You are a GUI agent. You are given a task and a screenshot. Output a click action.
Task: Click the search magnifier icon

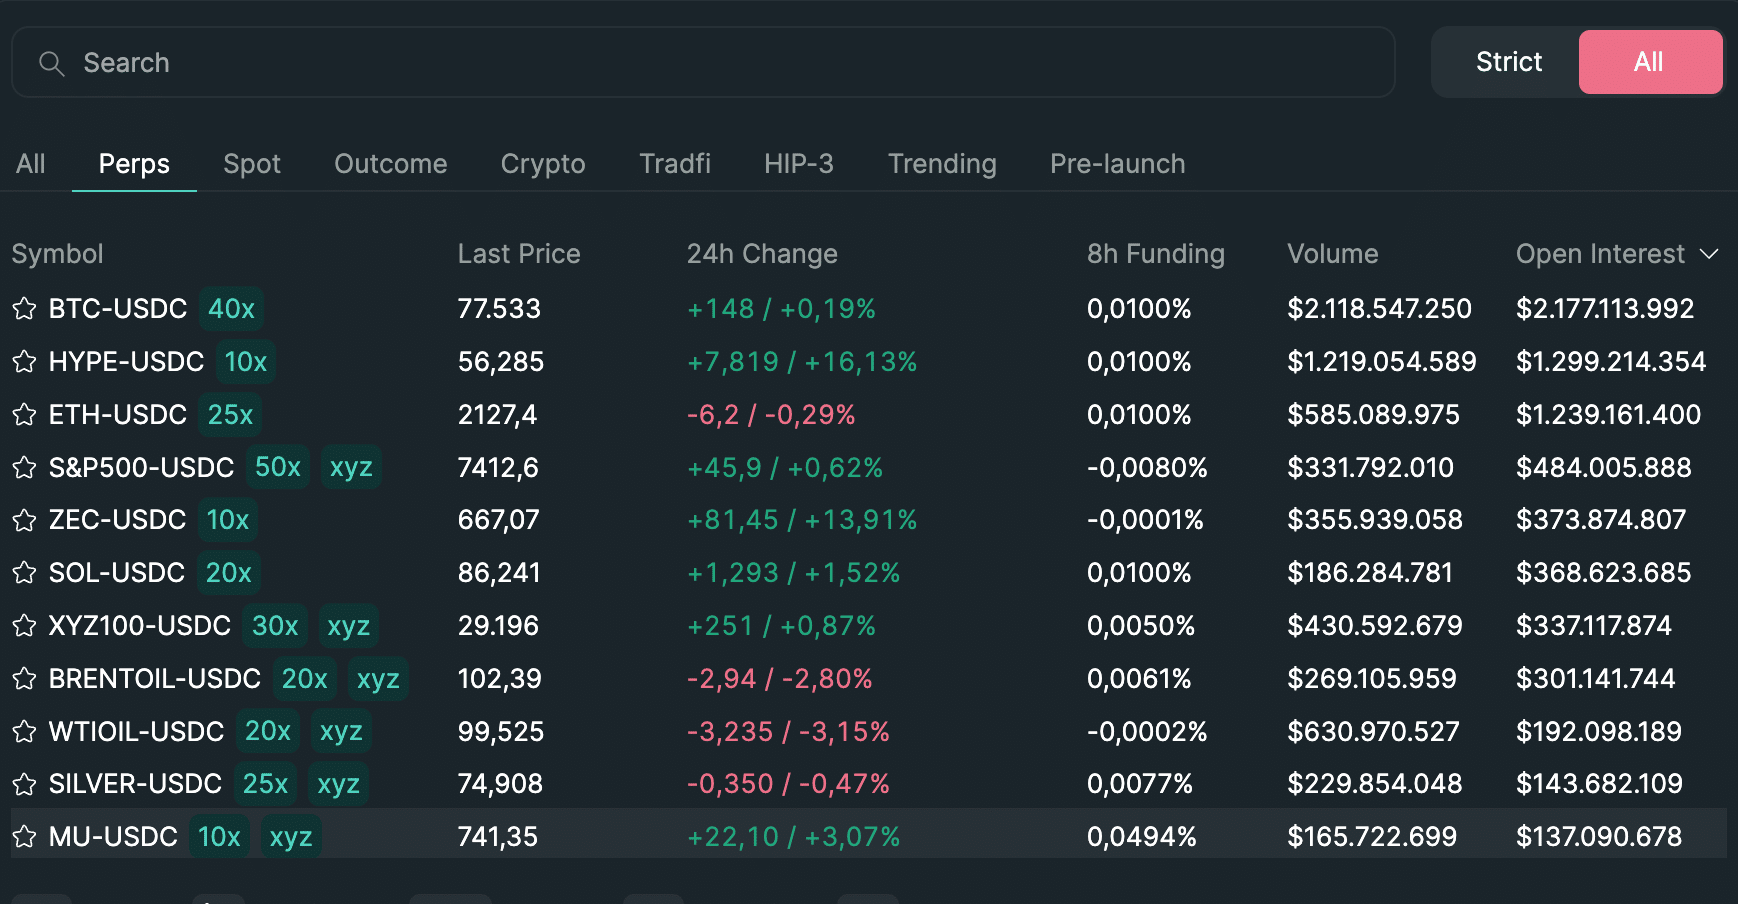coord(51,64)
